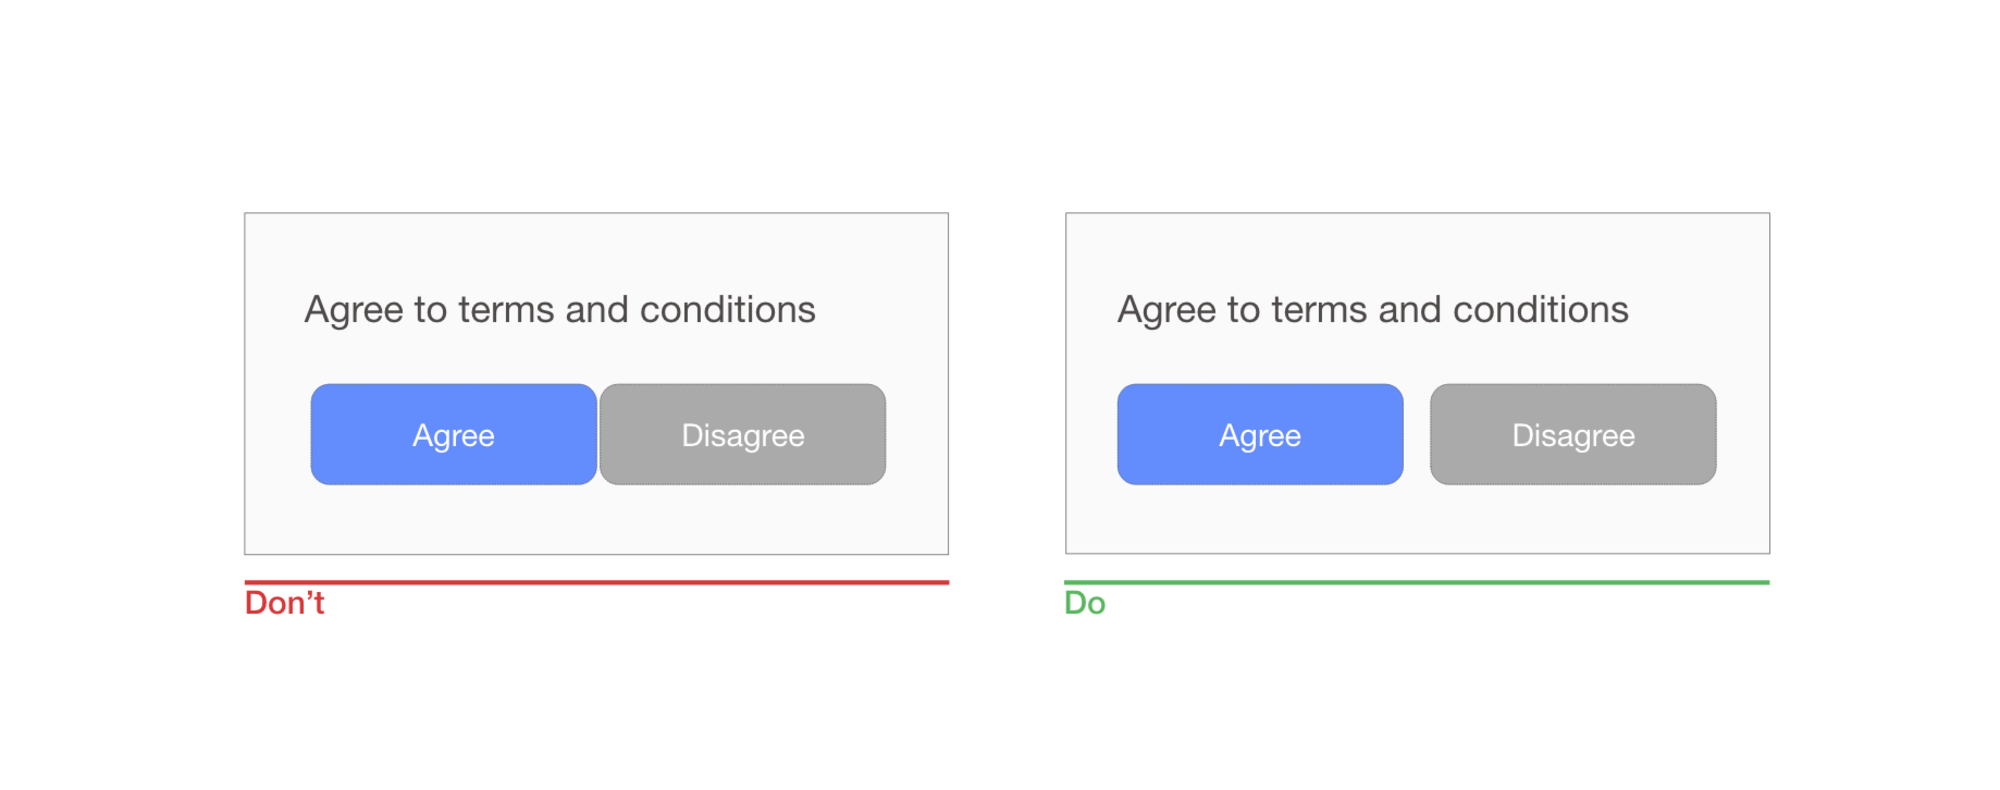Click the touching edge between the buttons in the Don't example

point(598,435)
